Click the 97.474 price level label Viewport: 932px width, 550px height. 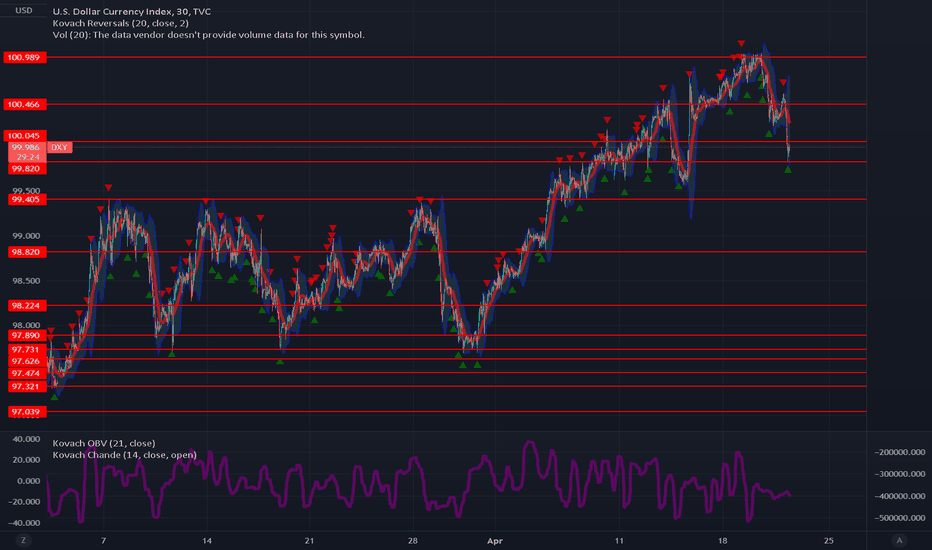coord(27,373)
